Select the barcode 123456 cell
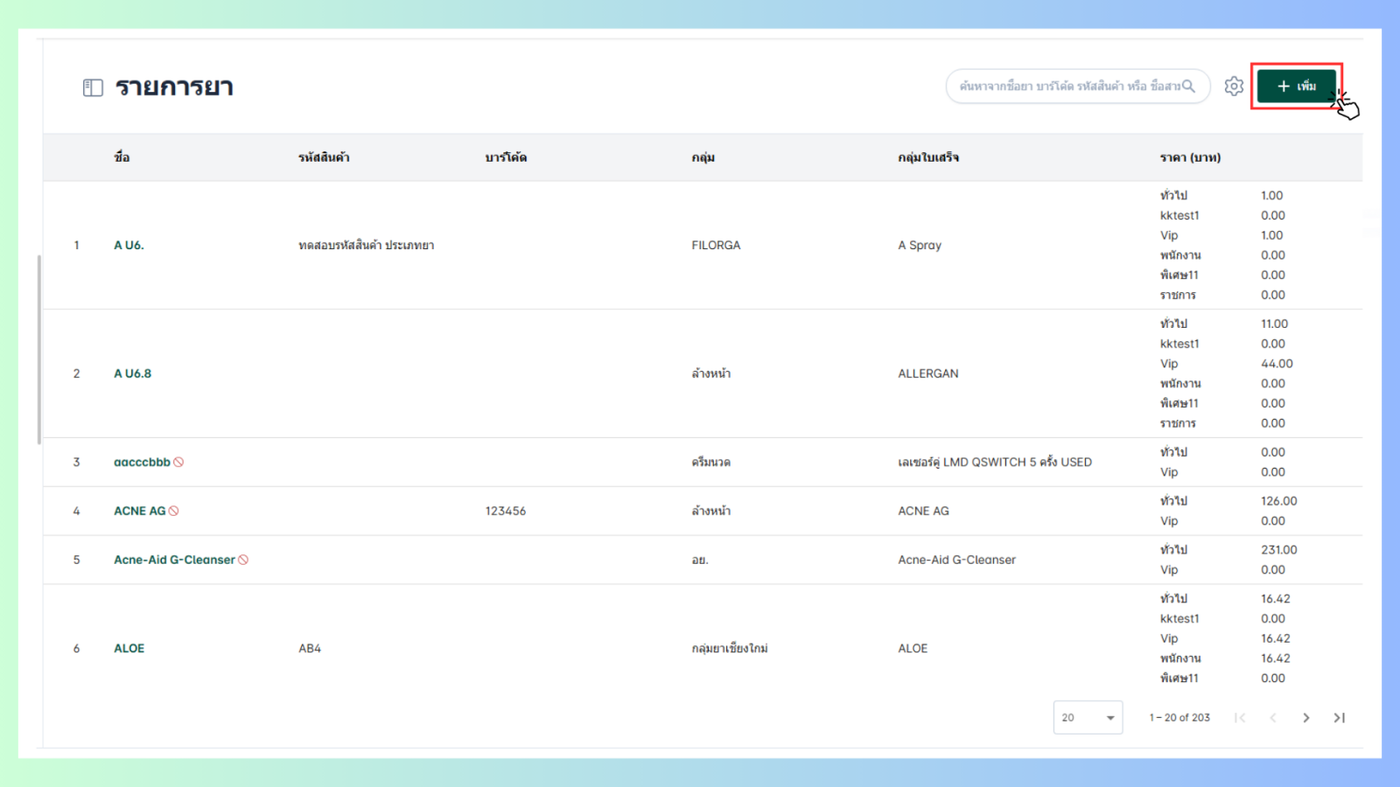Viewport: 1400px width, 787px height. click(x=506, y=511)
